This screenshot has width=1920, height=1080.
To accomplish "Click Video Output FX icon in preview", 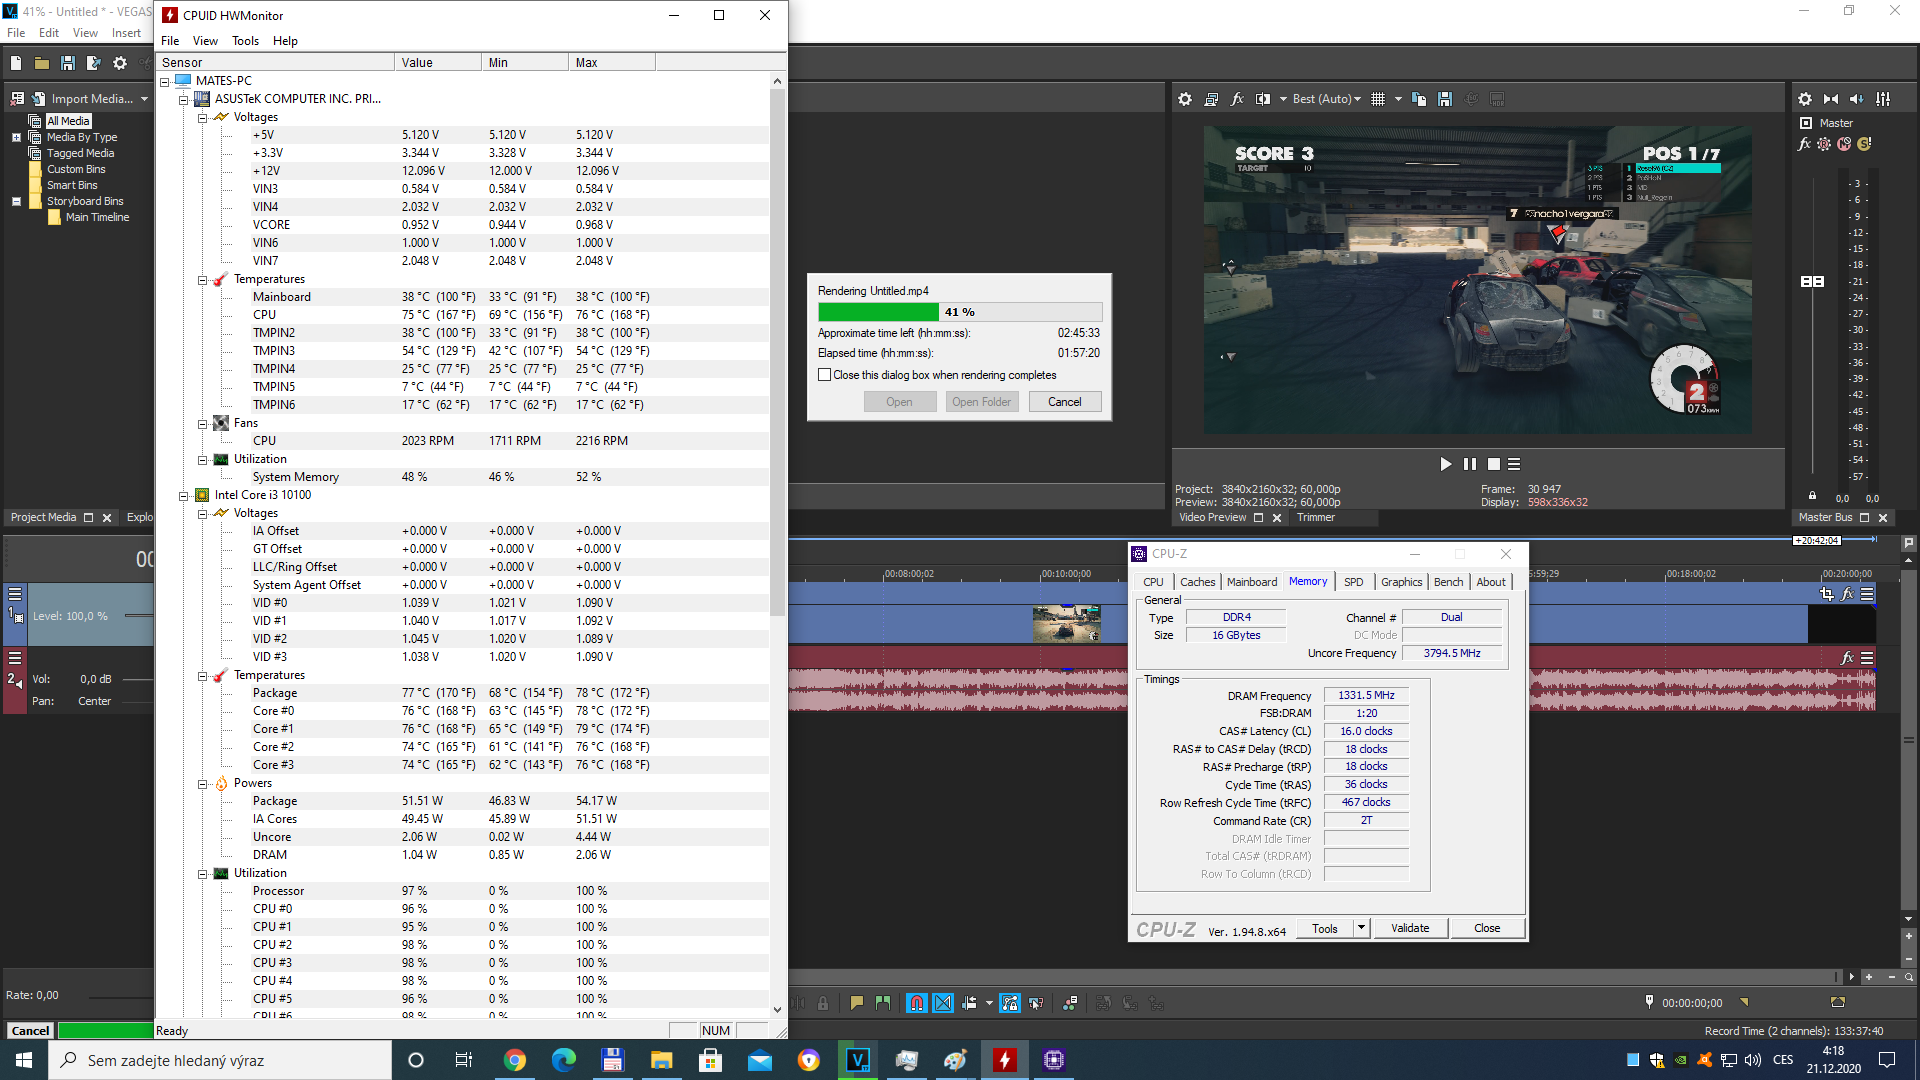I will [x=1237, y=99].
